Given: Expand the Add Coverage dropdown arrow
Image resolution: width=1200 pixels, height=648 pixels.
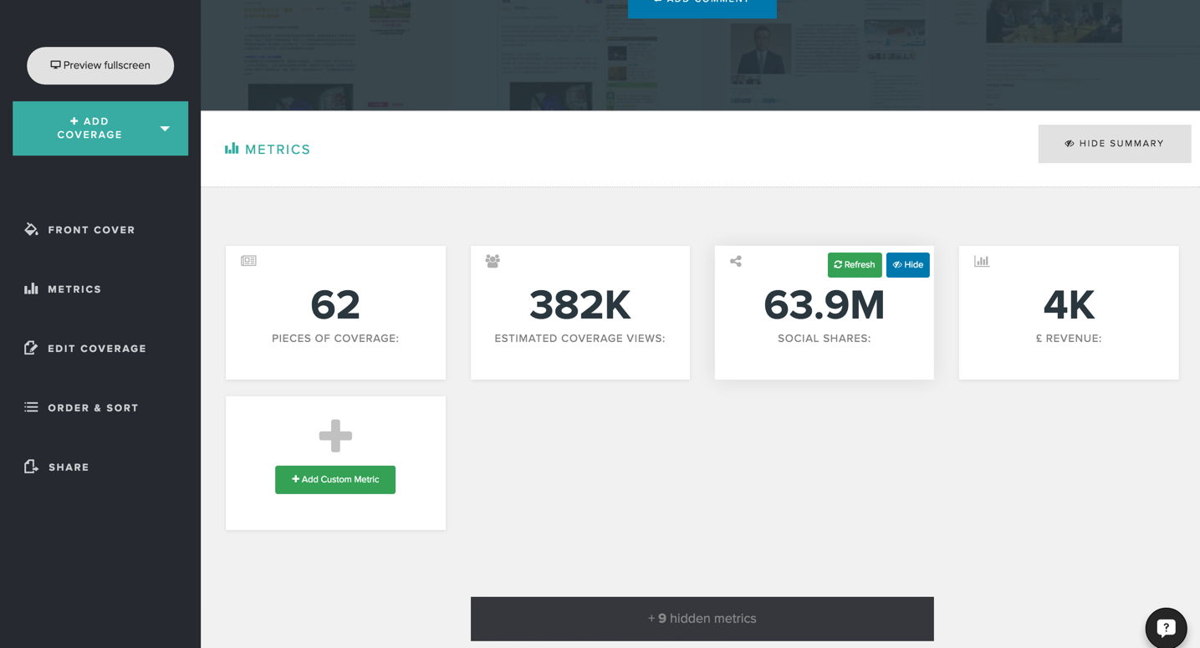Looking at the screenshot, I should coord(165,129).
